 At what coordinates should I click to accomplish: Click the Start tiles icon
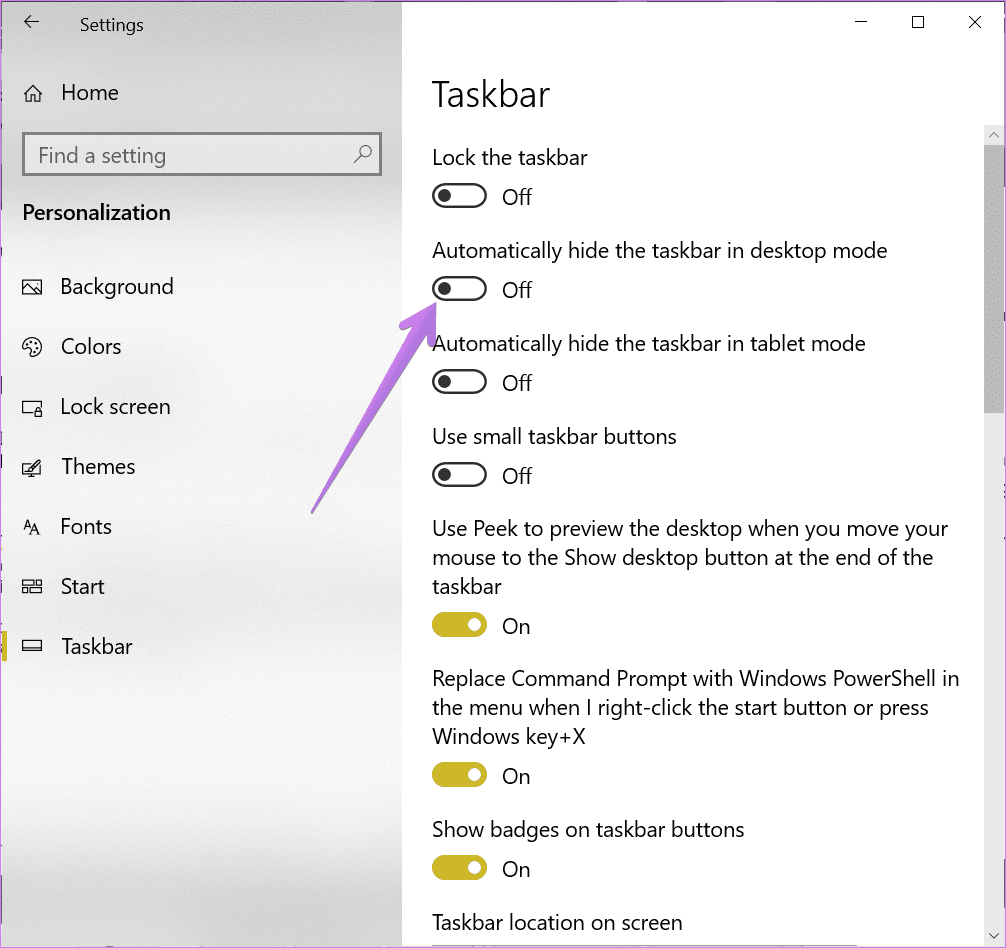click(x=32, y=586)
